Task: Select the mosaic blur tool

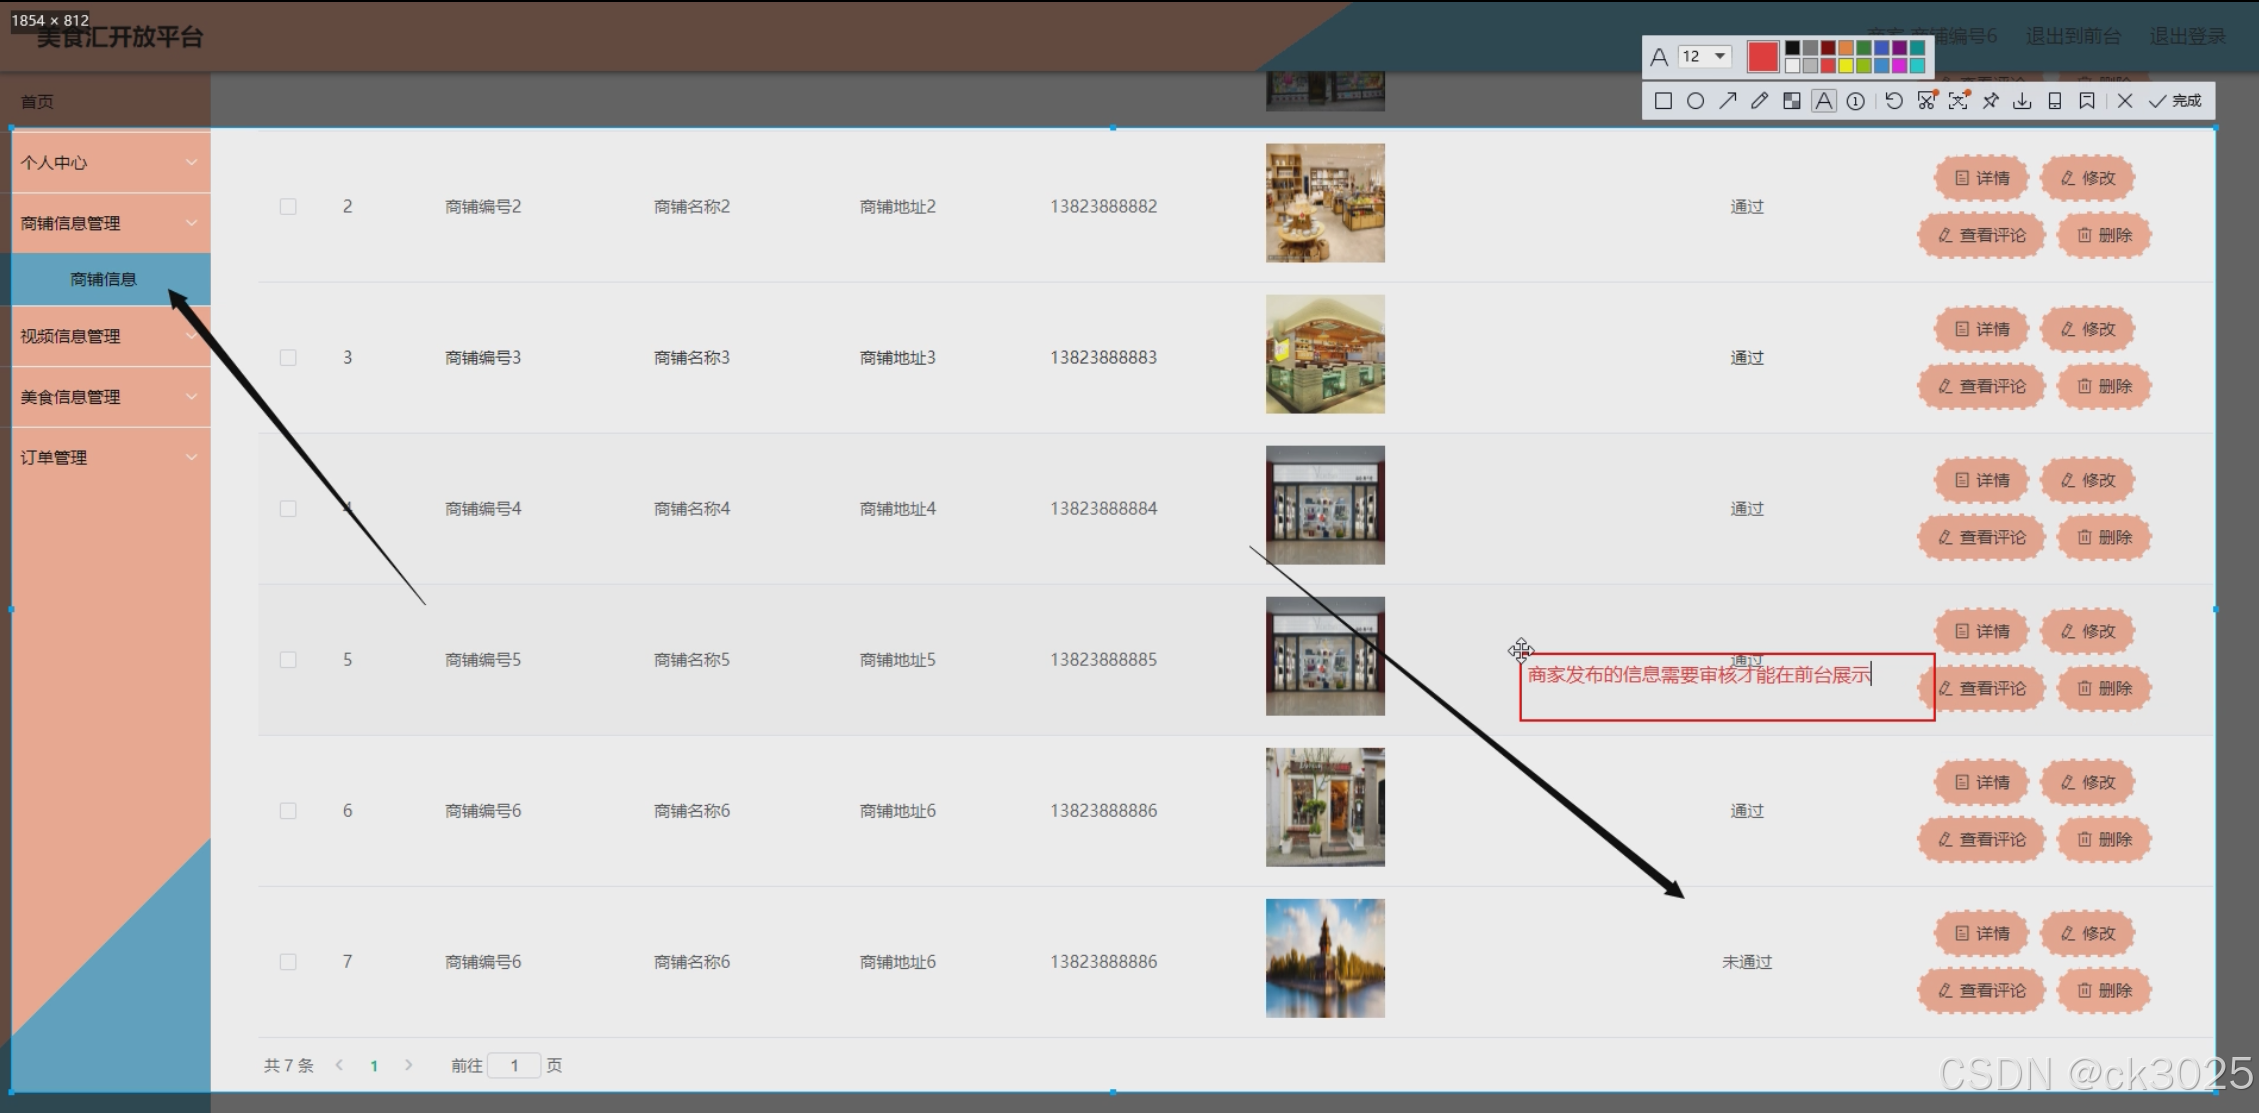Action: point(1791,101)
